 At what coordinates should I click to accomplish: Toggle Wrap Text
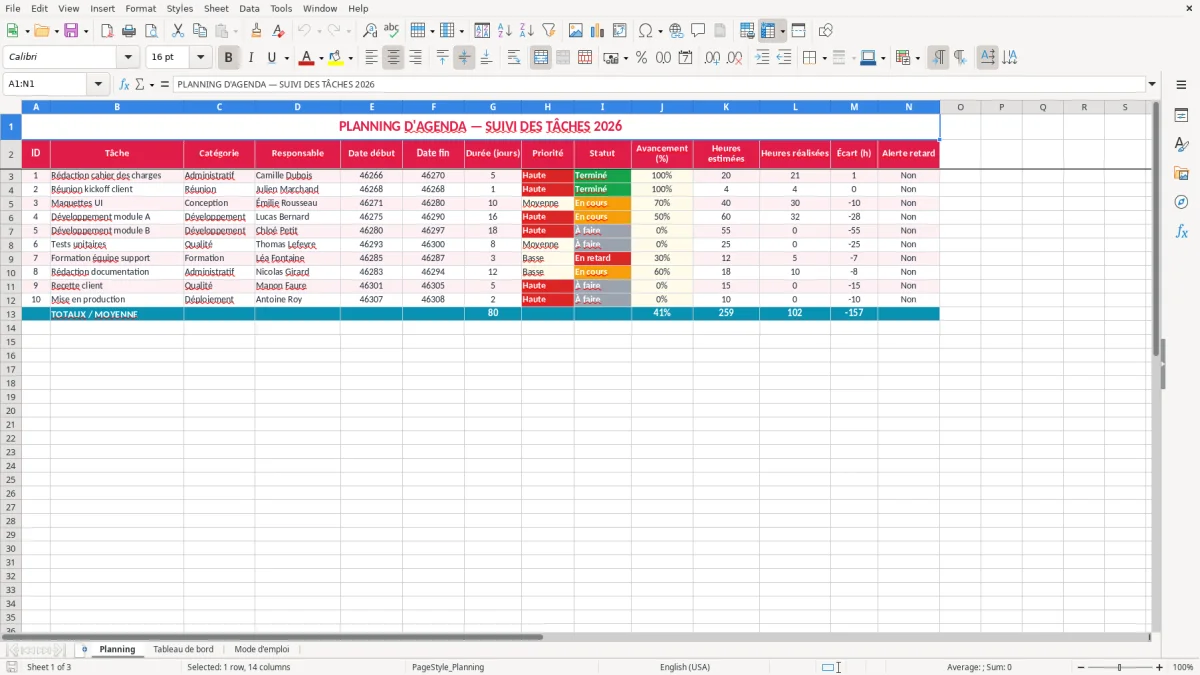tap(514, 58)
